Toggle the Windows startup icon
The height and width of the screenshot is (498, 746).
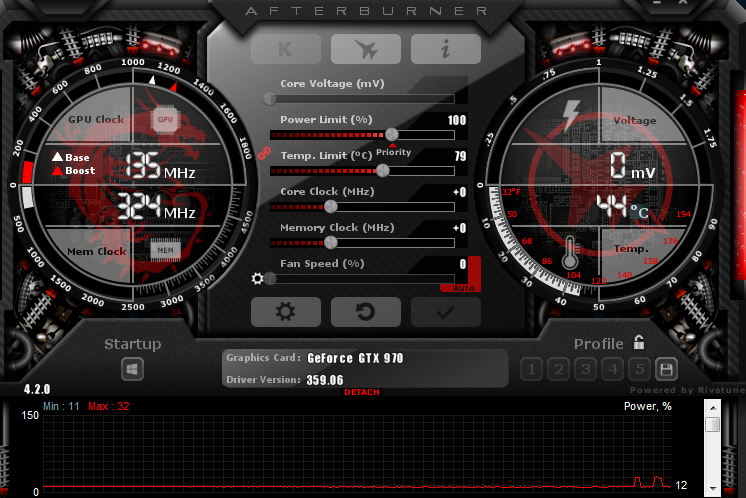point(132,369)
